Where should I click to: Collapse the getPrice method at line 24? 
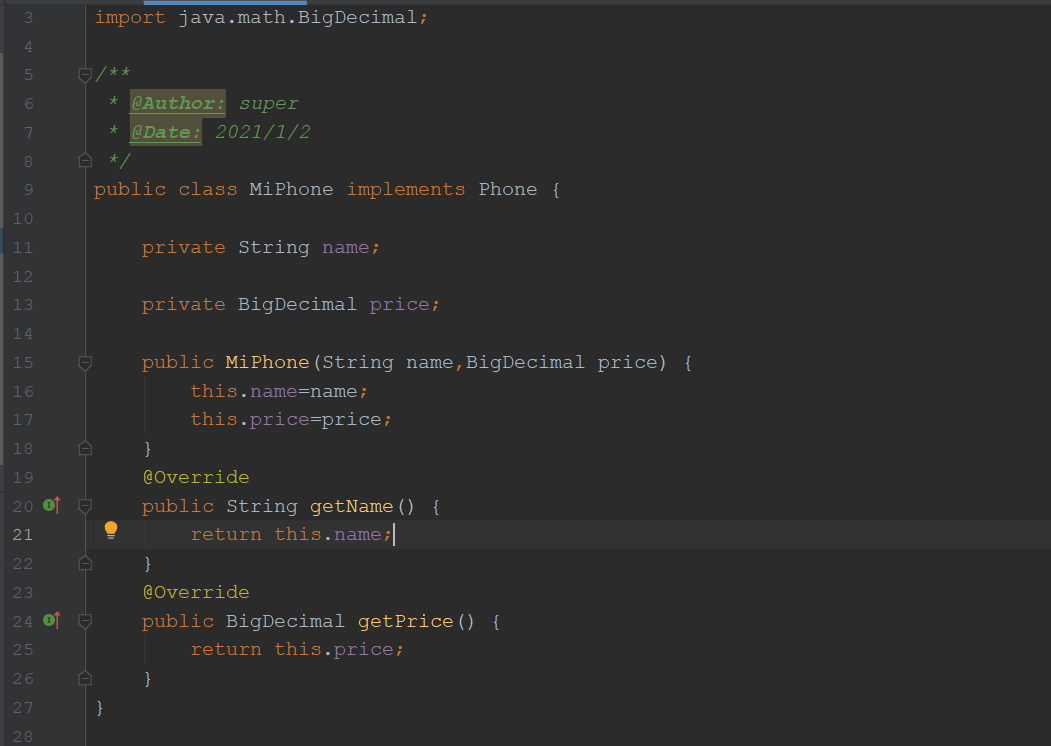85,621
